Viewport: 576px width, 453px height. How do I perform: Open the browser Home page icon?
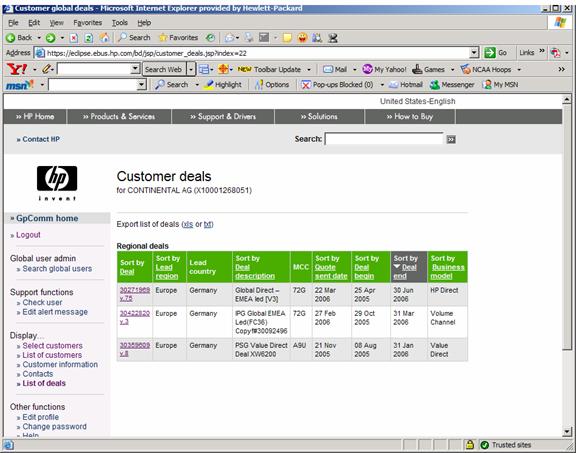(105, 37)
